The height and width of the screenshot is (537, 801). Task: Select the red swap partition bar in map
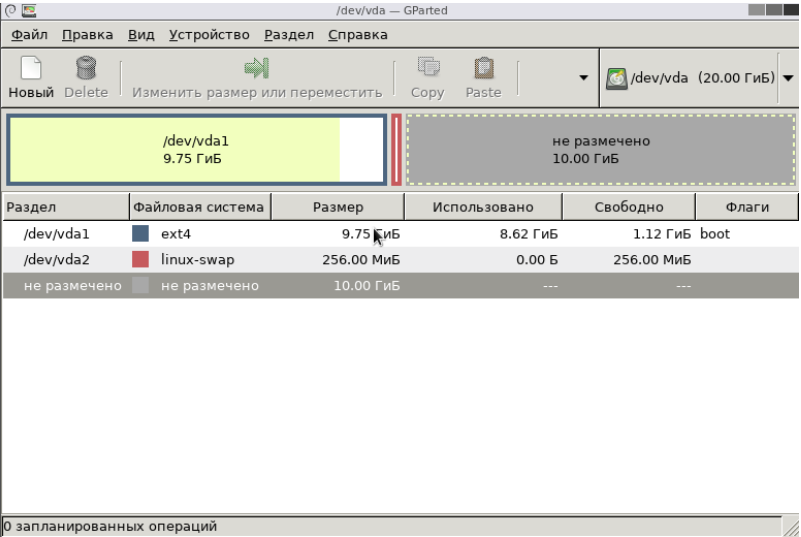pyautogui.click(x=396, y=150)
